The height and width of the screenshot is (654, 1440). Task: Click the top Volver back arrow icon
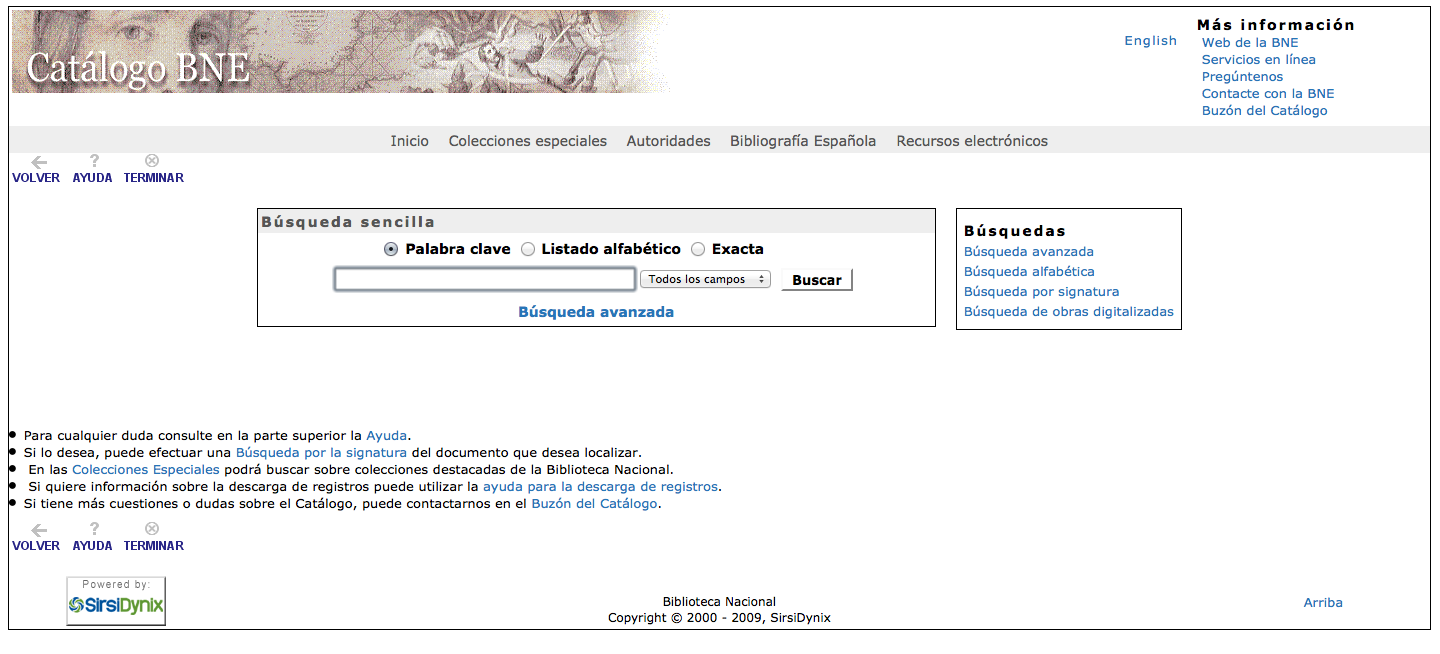(39, 161)
